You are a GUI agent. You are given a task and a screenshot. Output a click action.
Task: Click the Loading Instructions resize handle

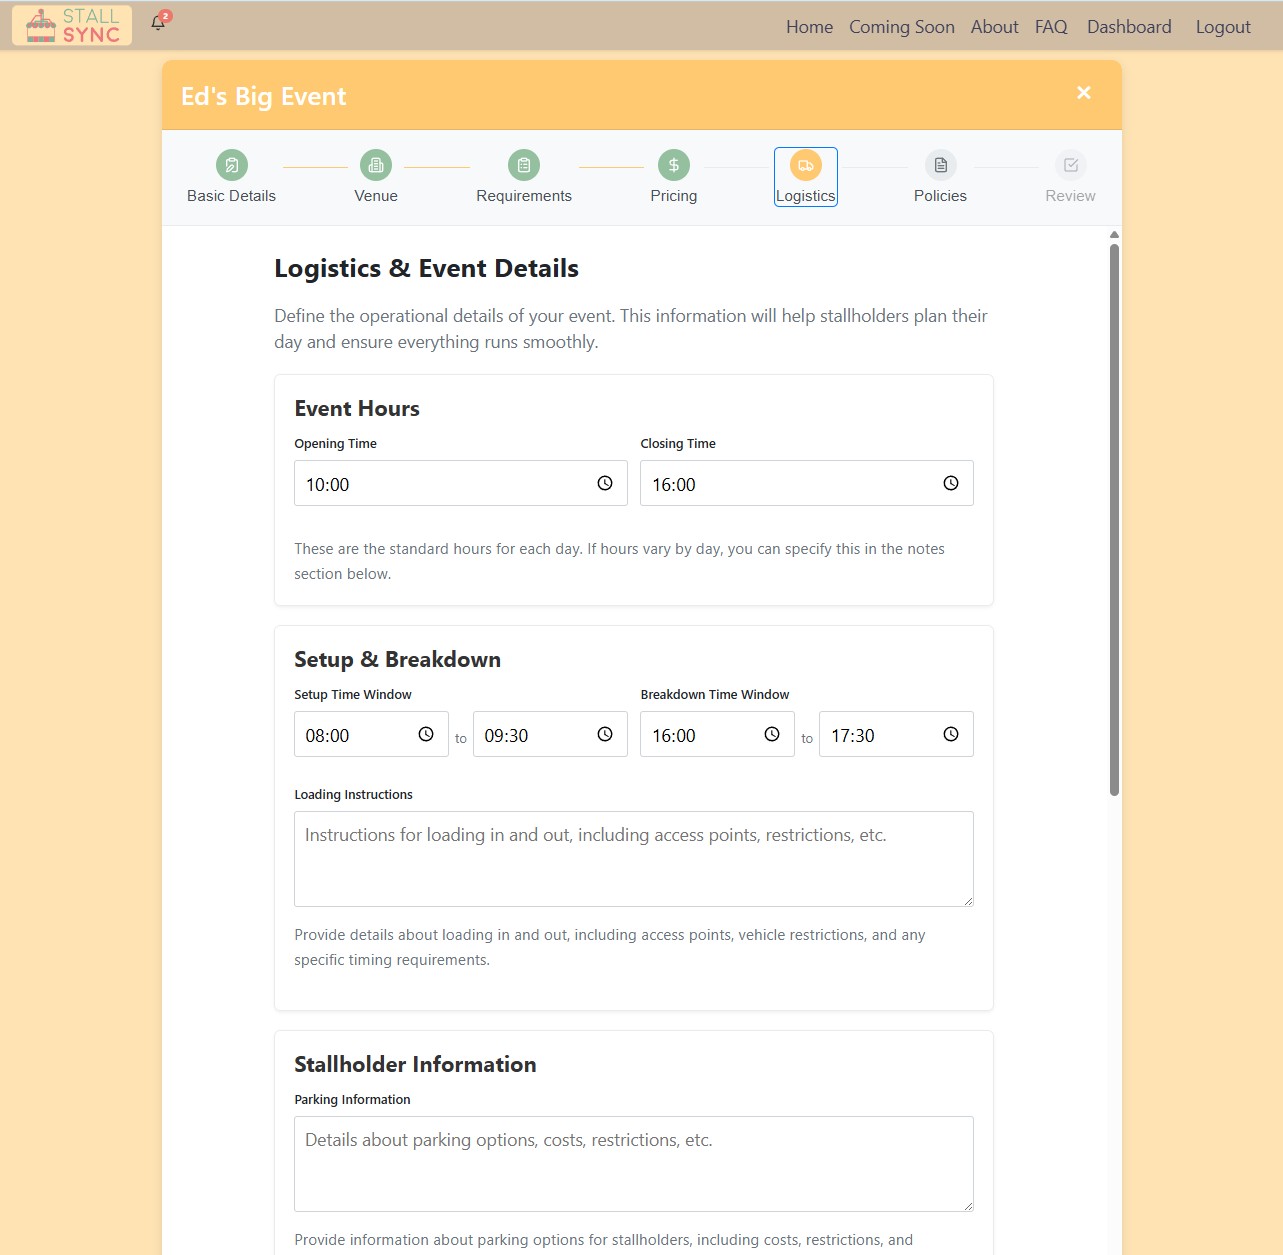(x=967, y=900)
